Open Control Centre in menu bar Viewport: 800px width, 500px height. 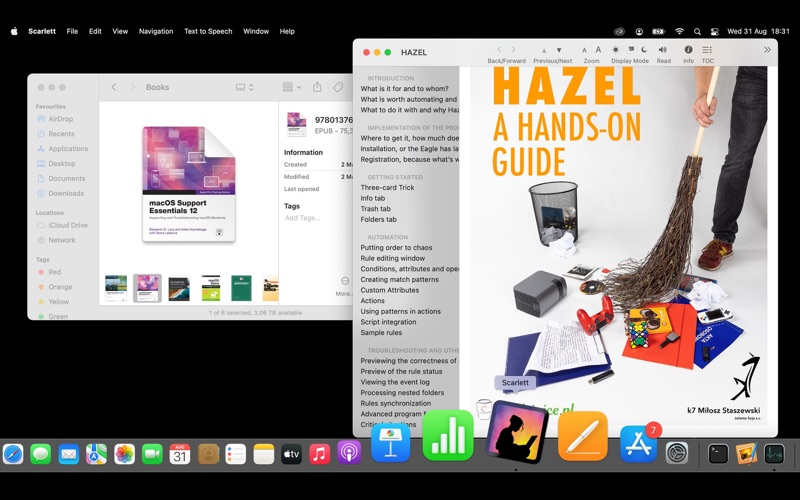coord(714,31)
